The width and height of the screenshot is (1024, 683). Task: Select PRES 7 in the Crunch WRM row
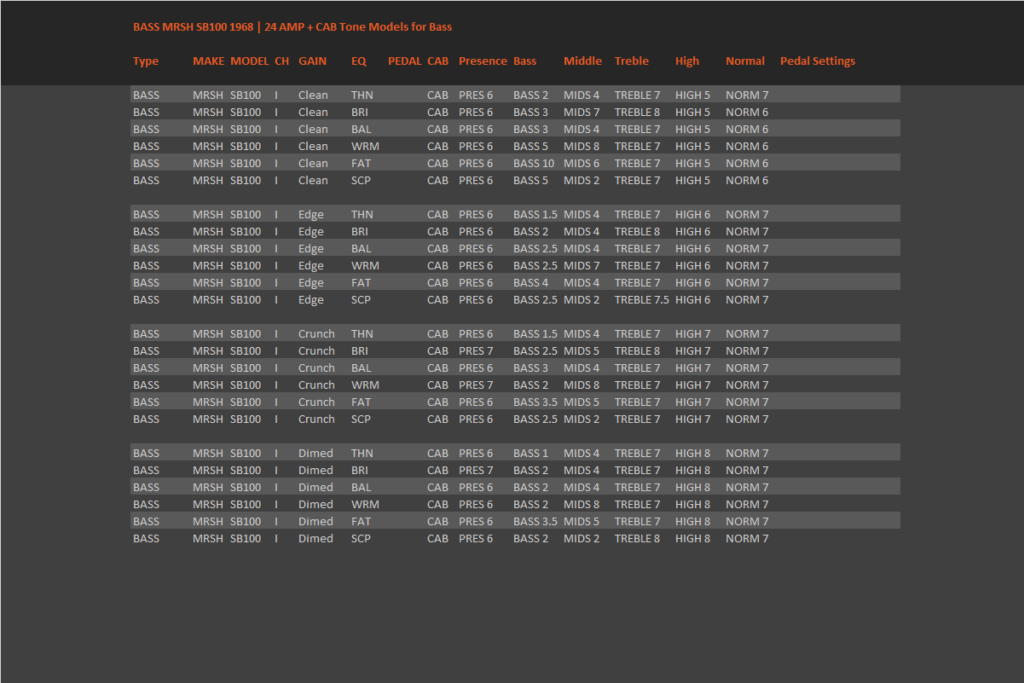[x=475, y=385]
